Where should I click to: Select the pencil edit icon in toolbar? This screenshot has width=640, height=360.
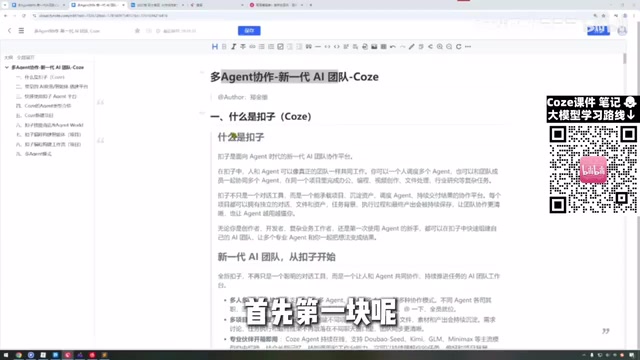[412, 47]
